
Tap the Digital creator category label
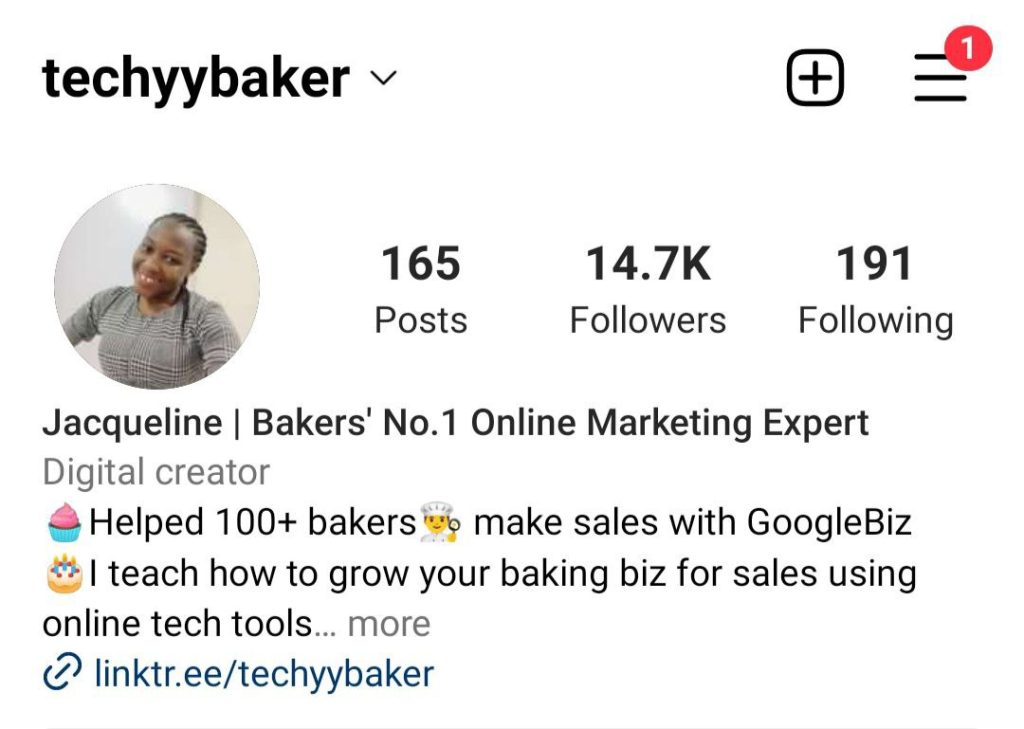click(x=156, y=472)
